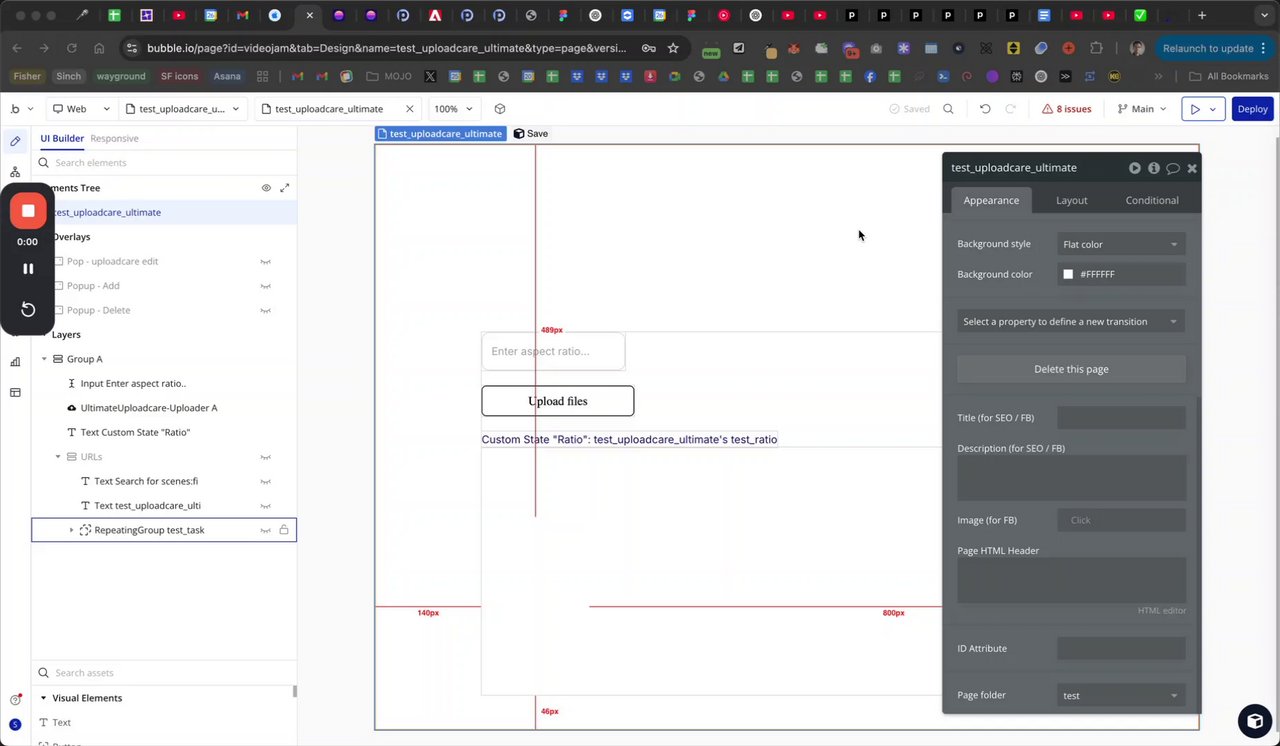Select the UI Builder tab
The height and width of the screenshot is (746, 1280).
pos(62,139)
